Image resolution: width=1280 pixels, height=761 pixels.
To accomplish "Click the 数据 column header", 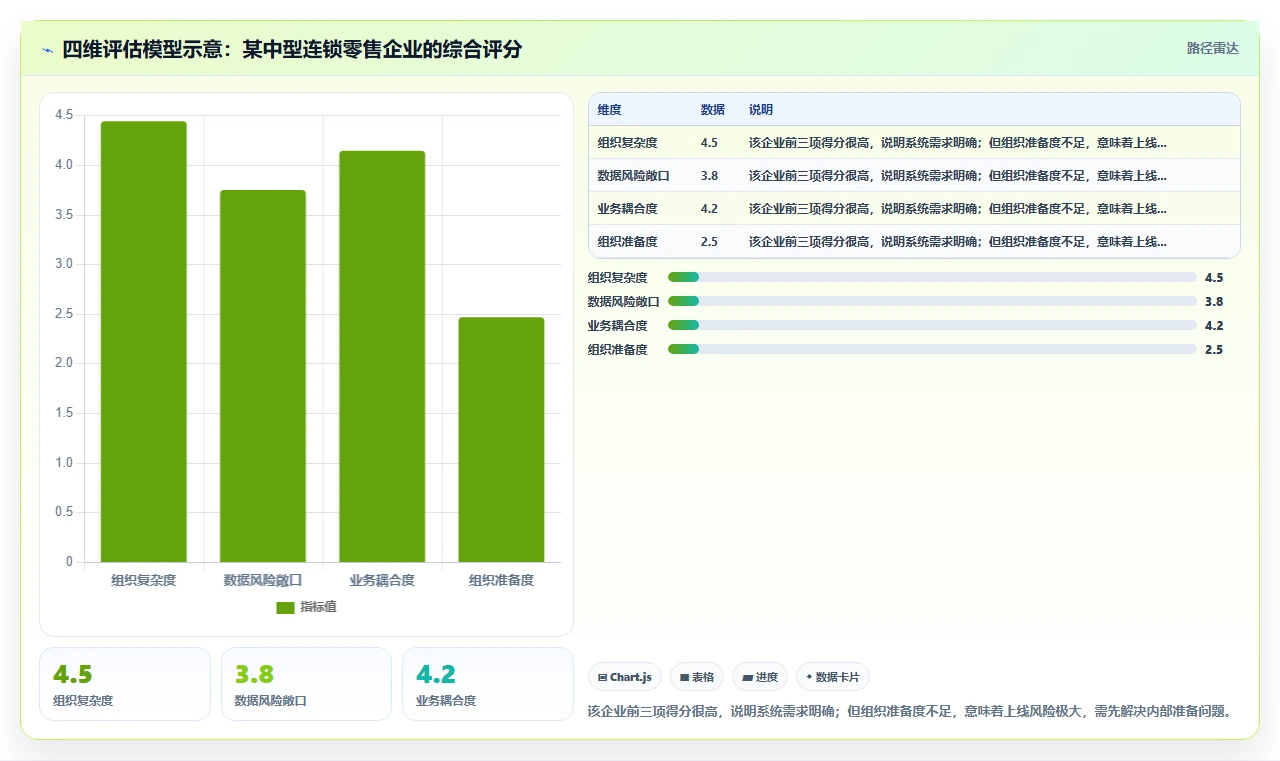I will [x=713, y=110].
